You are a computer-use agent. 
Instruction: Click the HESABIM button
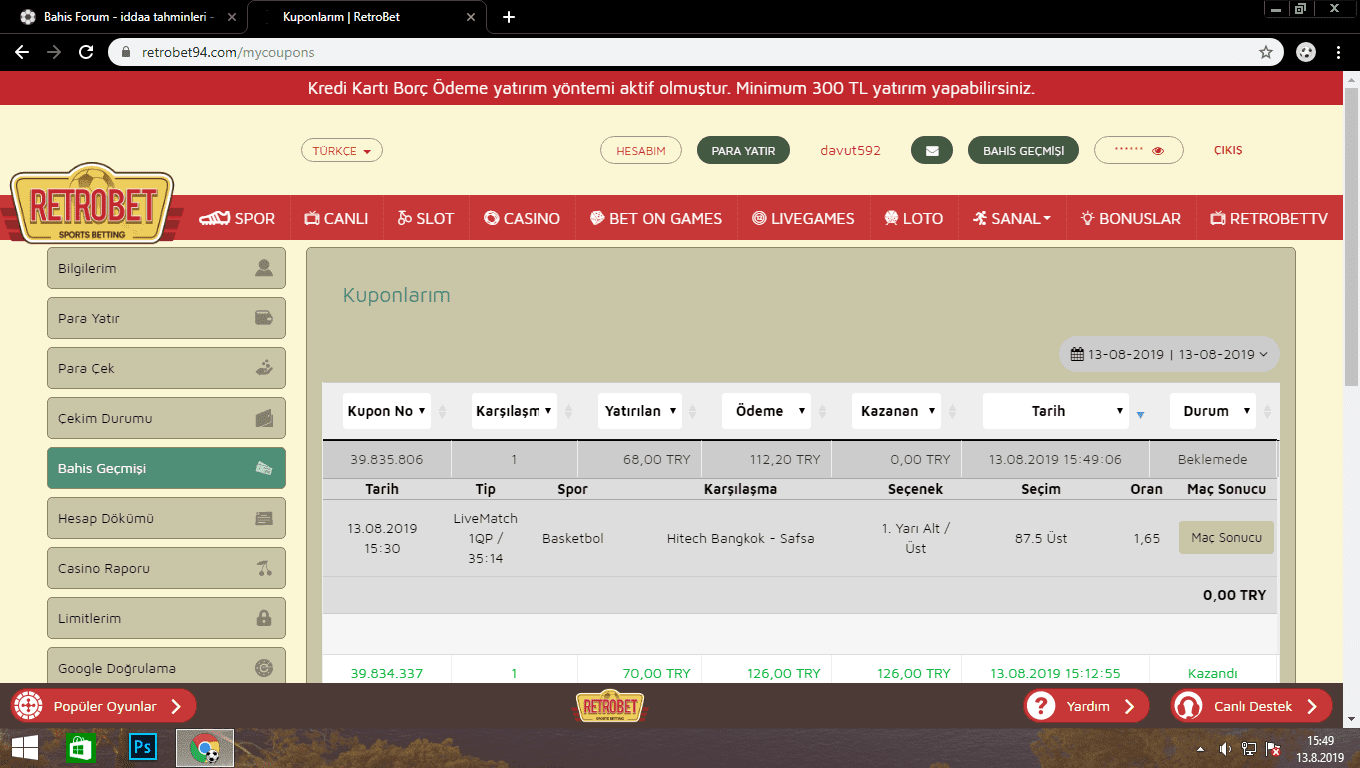click(x=641, y=150)
